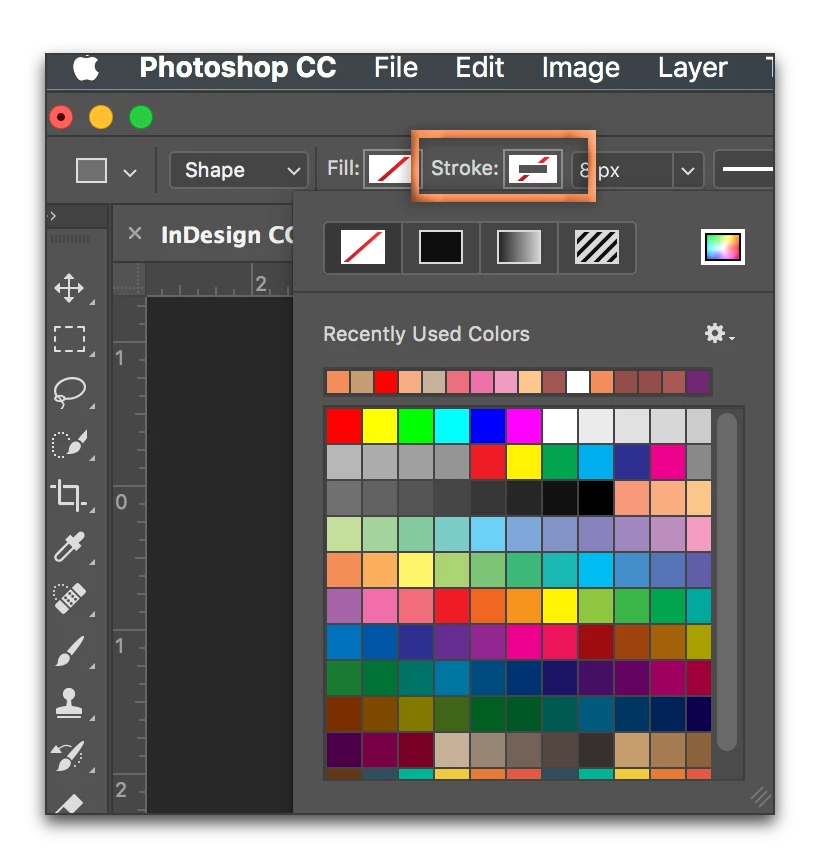
Task: Click the yellow minimize window button
Action: coord(101,117)
